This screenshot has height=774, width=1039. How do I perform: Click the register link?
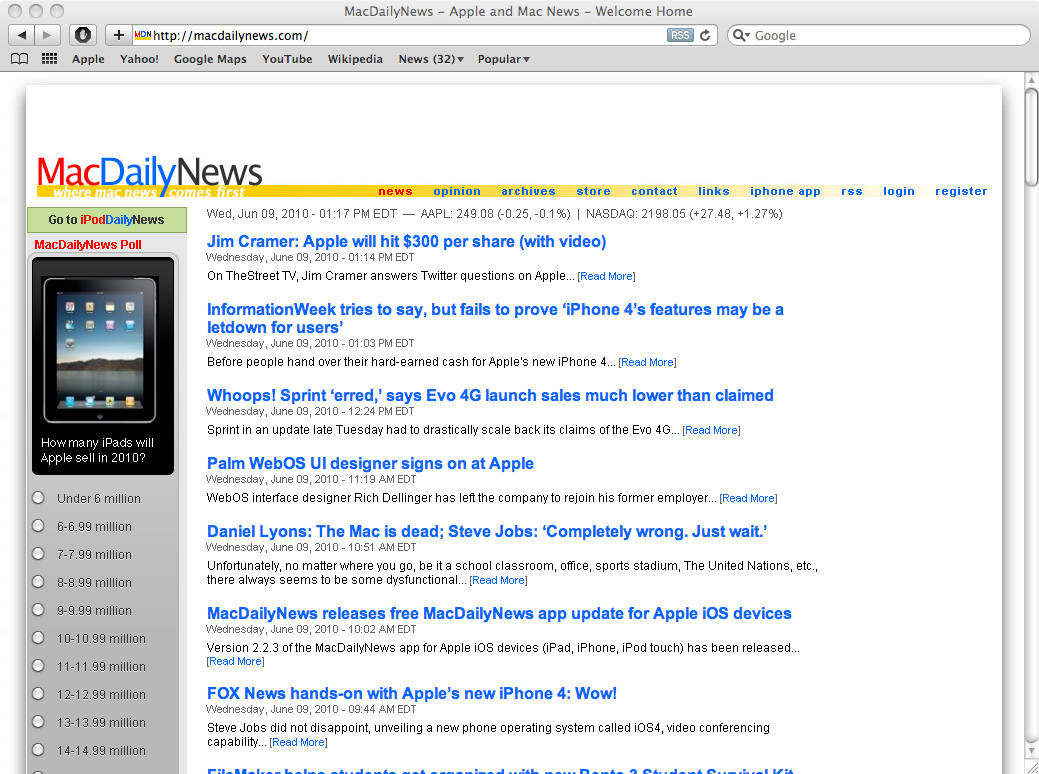(961, 191)
